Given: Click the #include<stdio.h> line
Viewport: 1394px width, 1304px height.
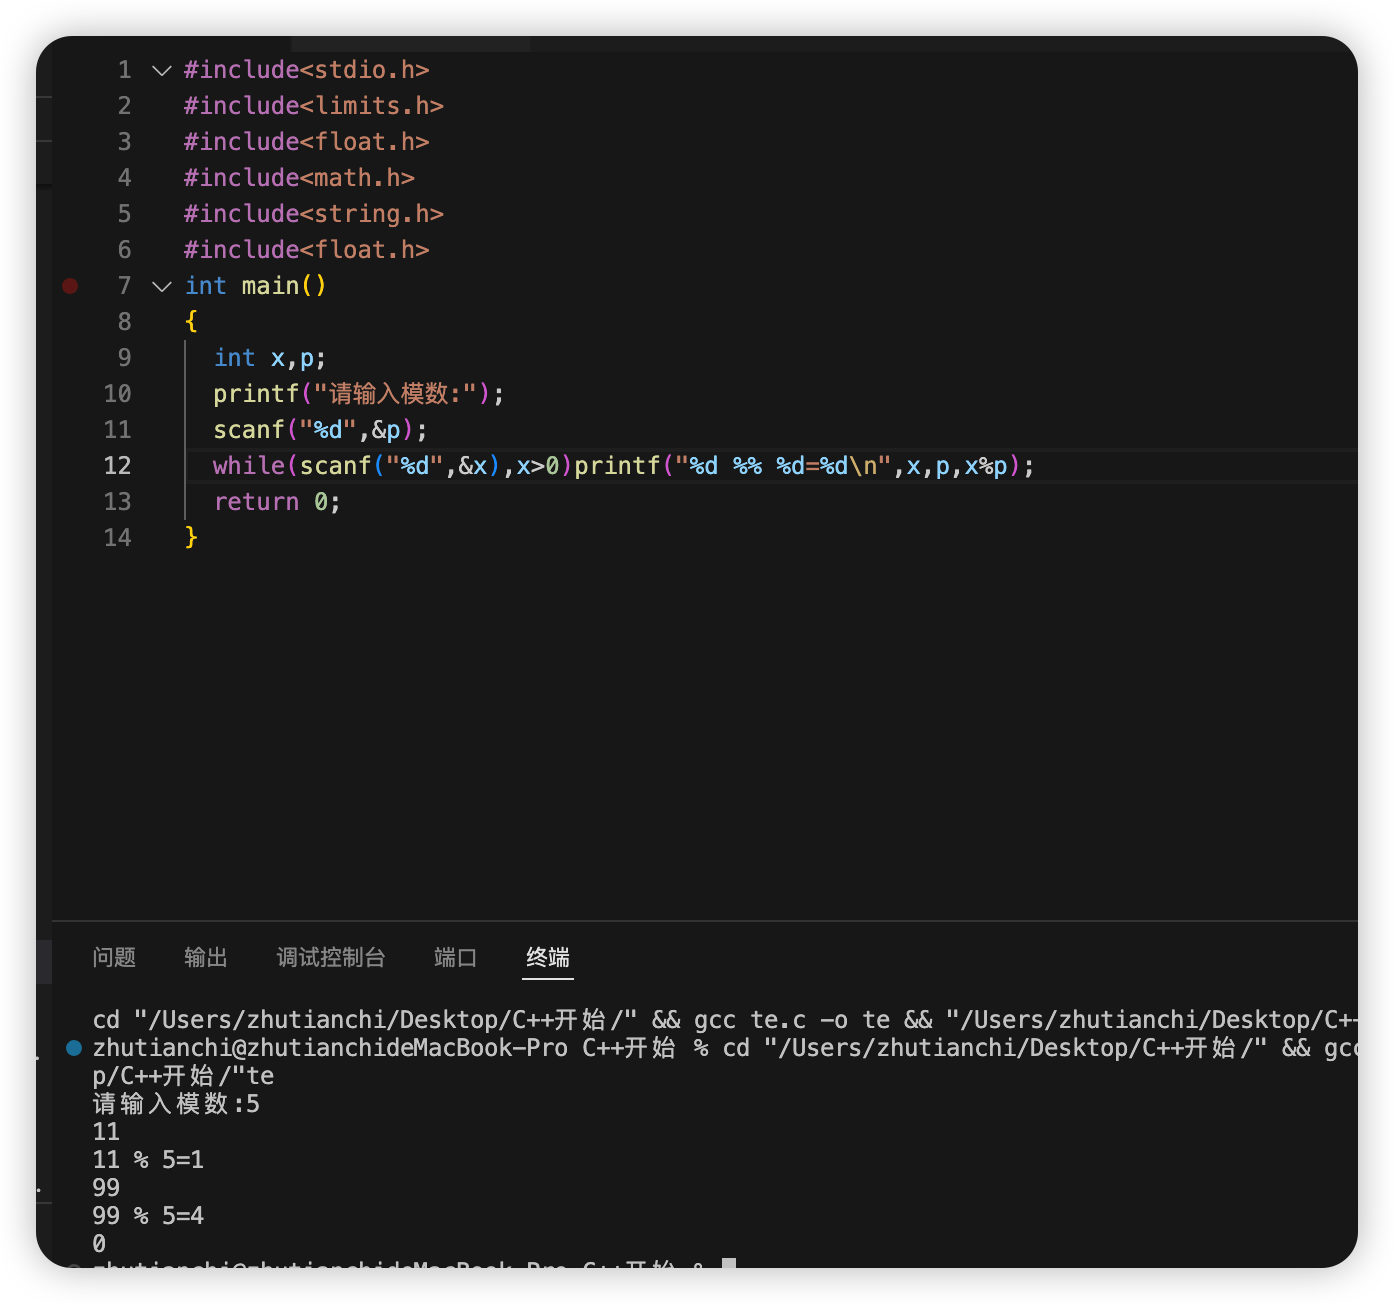Looking at the screenshot, I should [x=307, y=70].
